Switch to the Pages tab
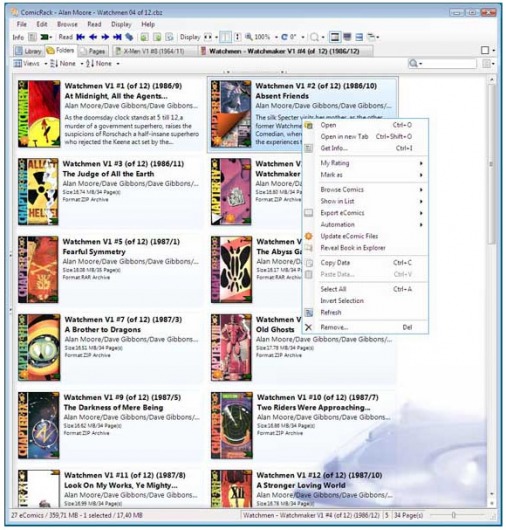Viewport: 506px width, 530px height. click(93, 51)
